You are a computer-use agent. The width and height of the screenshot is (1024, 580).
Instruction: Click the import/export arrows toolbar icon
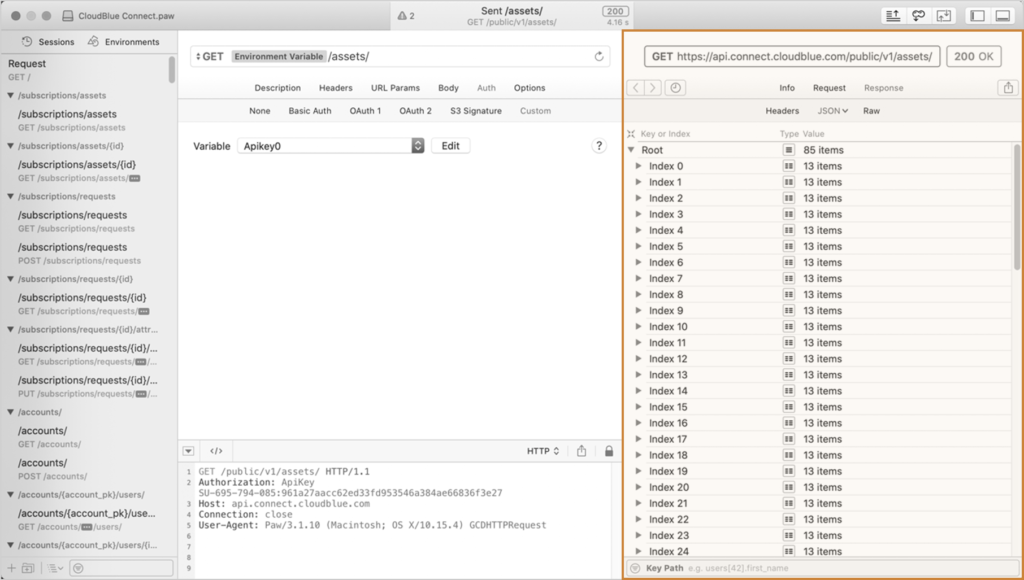point(944,16)
